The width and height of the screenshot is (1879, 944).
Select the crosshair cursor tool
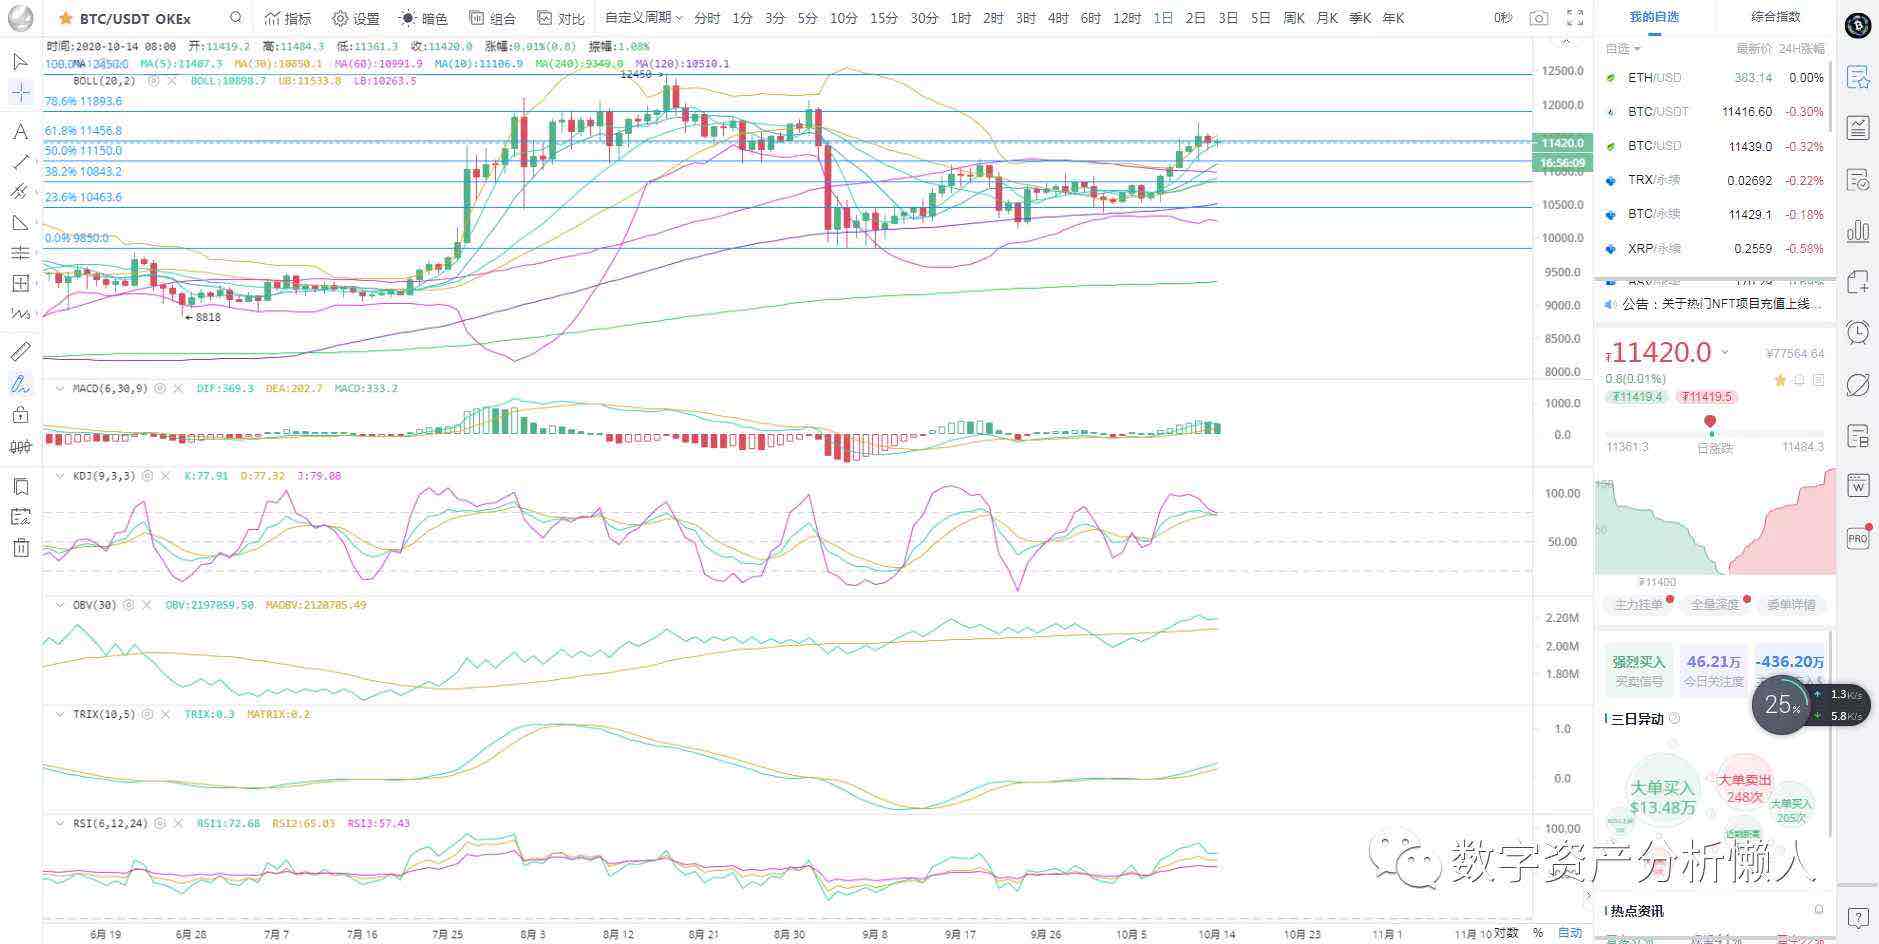coord(20,93)
